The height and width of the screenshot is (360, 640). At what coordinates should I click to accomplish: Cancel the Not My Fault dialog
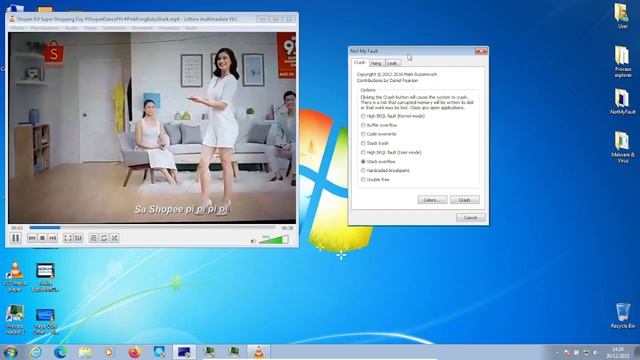pos(471,218)
